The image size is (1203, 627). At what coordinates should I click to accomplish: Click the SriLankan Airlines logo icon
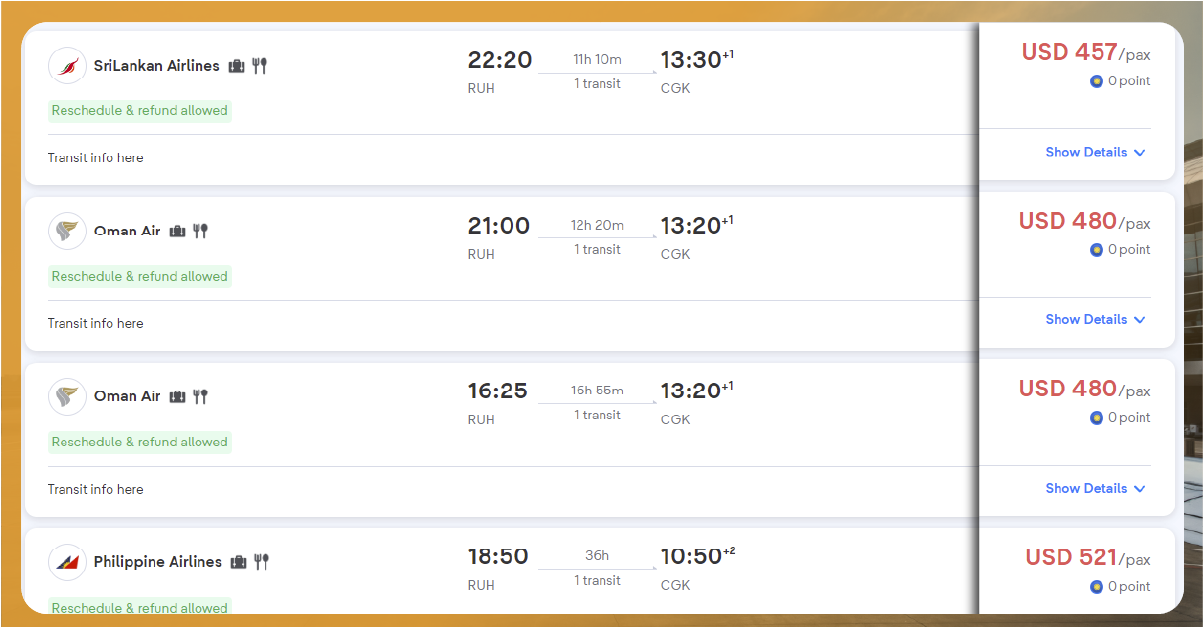coord(67,66)
